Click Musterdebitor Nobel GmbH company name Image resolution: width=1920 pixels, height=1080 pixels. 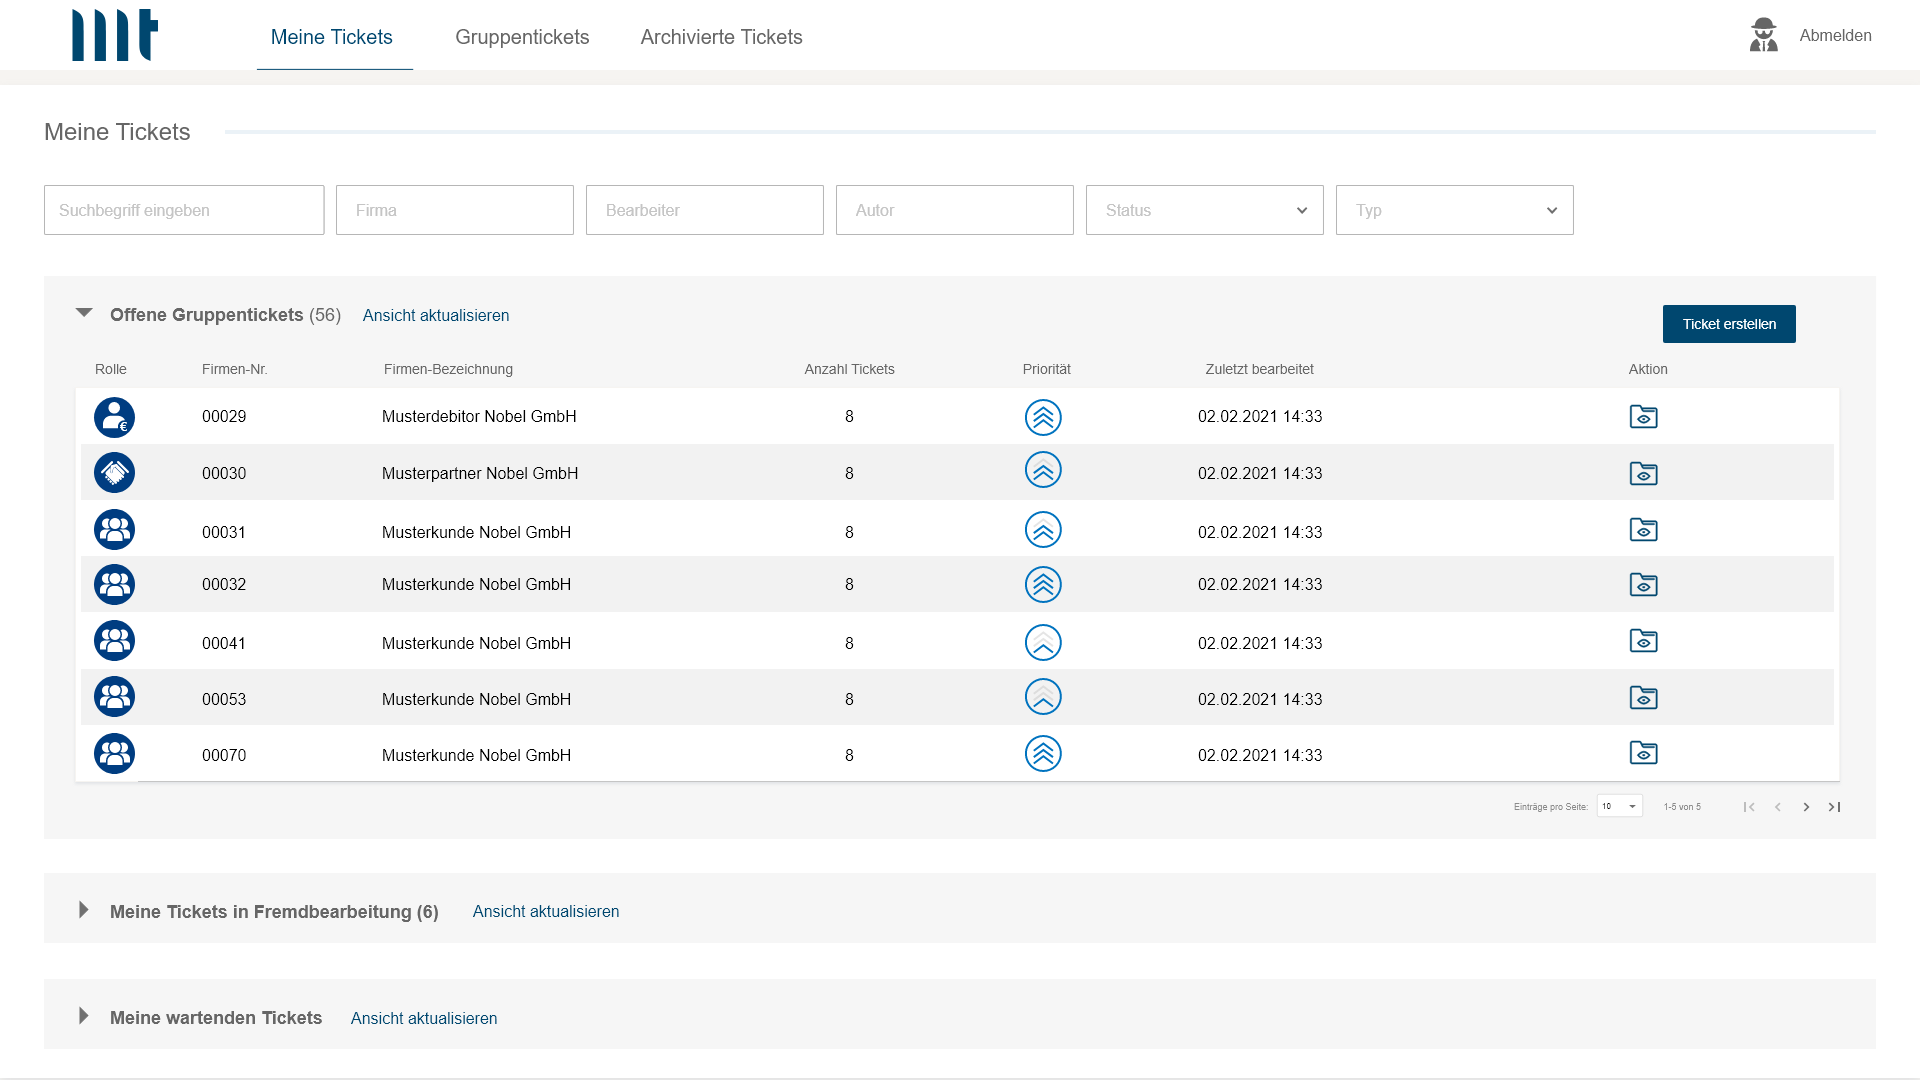[479, 416]
